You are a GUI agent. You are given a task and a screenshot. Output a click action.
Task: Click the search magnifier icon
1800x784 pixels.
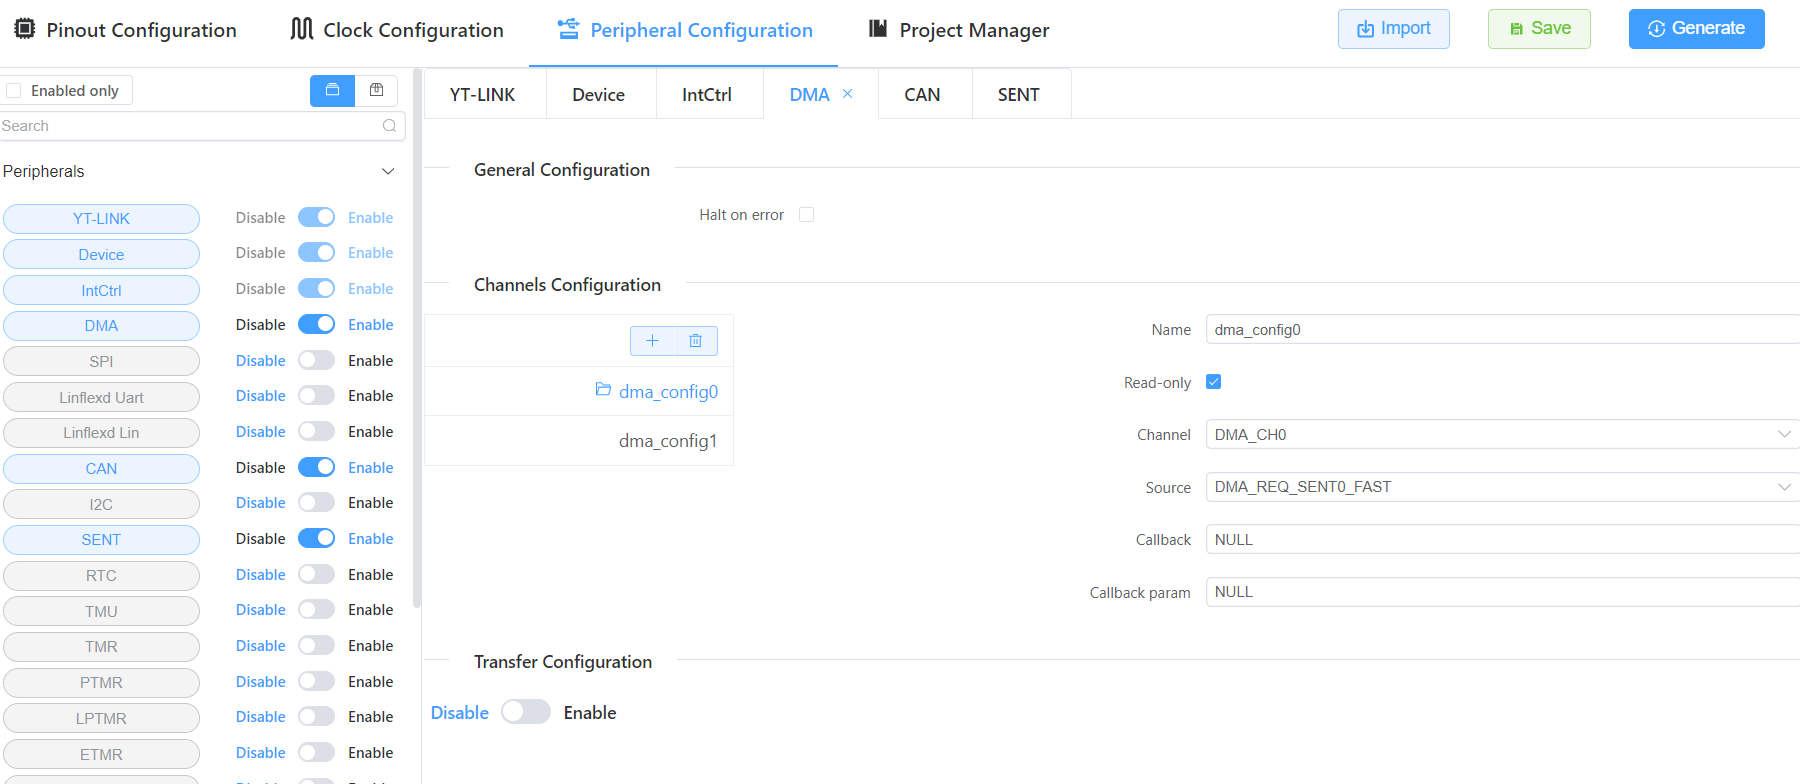coord(389,126)
